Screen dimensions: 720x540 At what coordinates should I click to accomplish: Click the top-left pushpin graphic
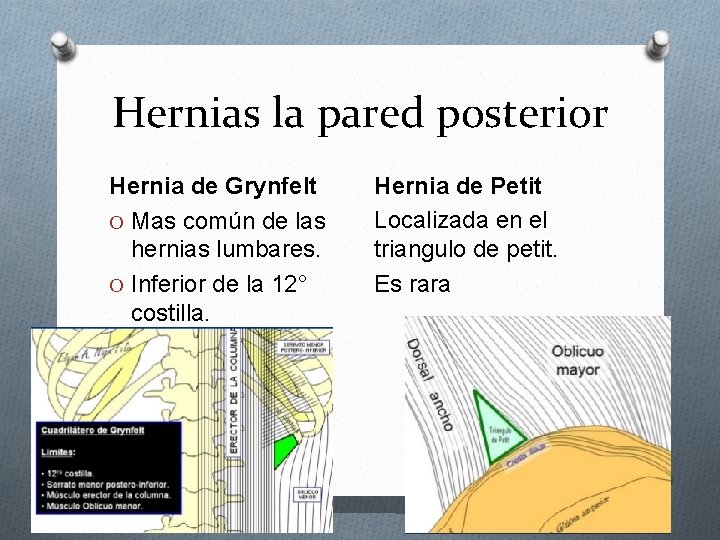(x=63, y=46)
